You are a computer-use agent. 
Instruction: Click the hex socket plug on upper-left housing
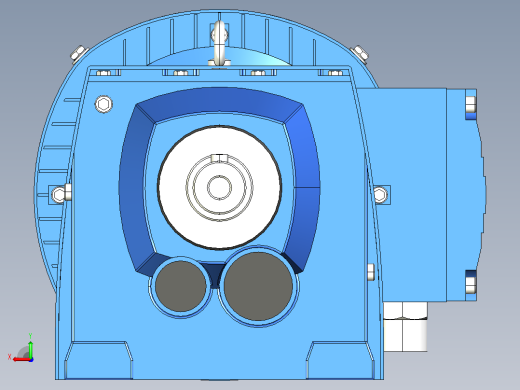(x=103, y=104)
